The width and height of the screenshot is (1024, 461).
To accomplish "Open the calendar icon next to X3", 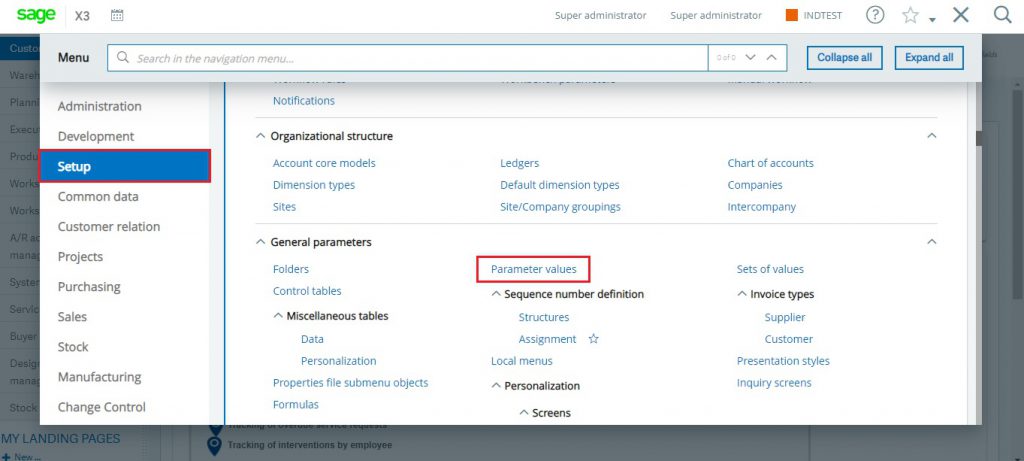I will pos(117,15).
